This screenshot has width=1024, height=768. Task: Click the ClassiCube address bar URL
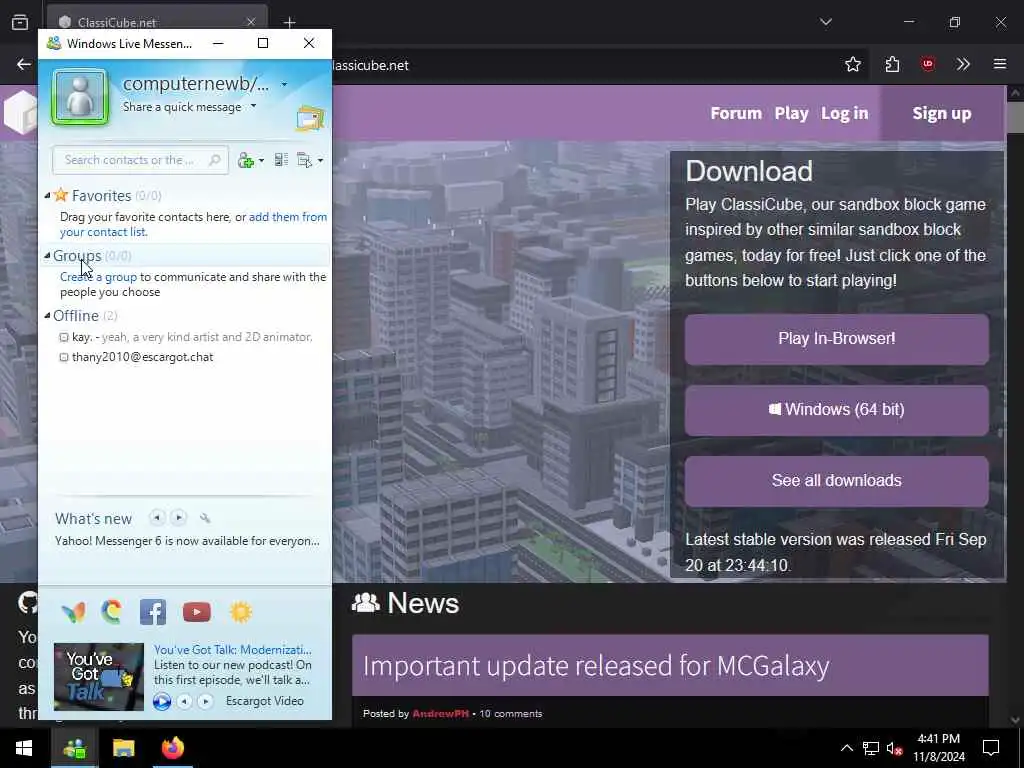pos(370,65)
